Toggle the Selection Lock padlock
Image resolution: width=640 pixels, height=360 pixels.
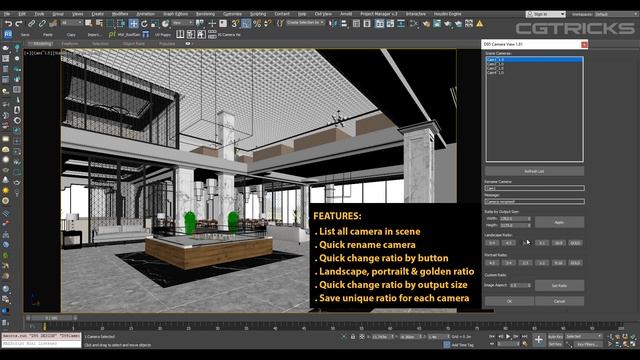pos(353,336)
